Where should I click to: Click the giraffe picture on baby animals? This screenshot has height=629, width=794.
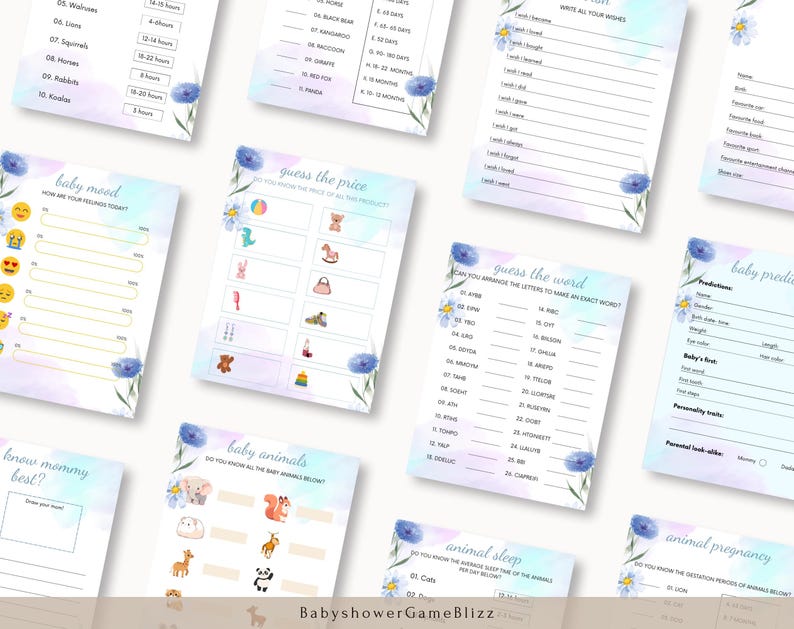(182, 563)
